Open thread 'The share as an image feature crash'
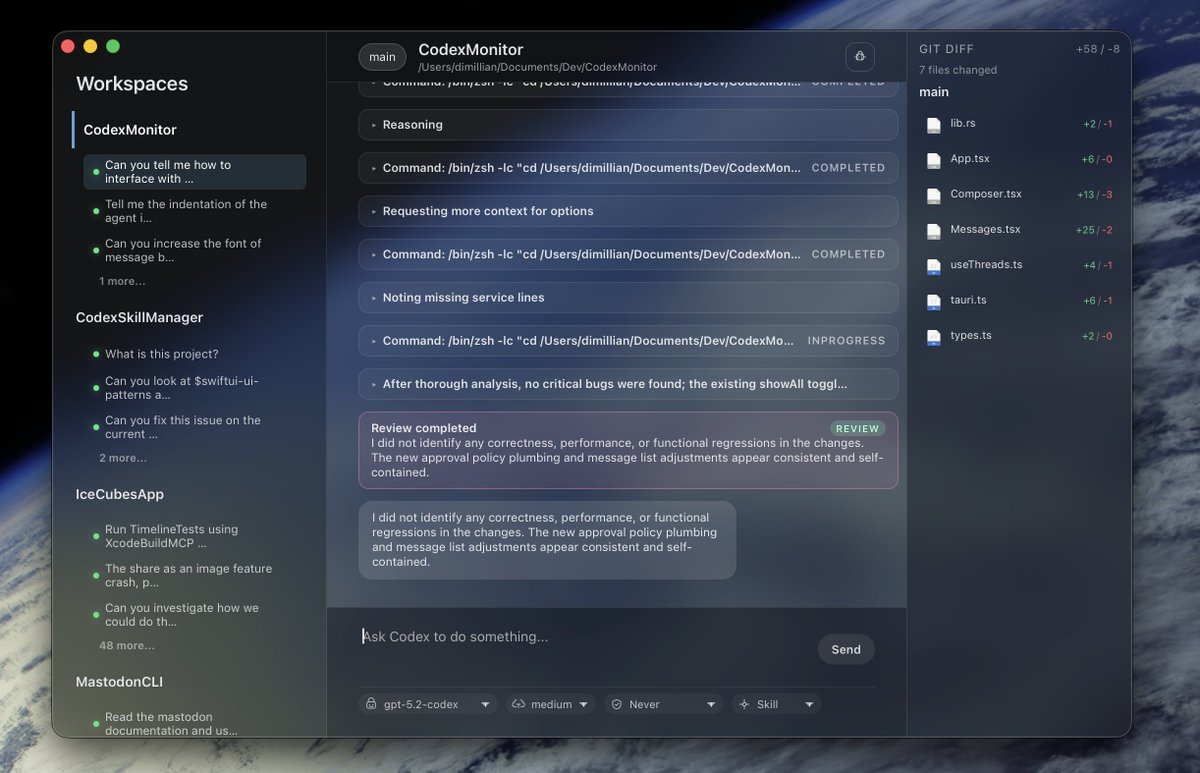This screenshot has width=1200, height=773. (x=195, y=576)
